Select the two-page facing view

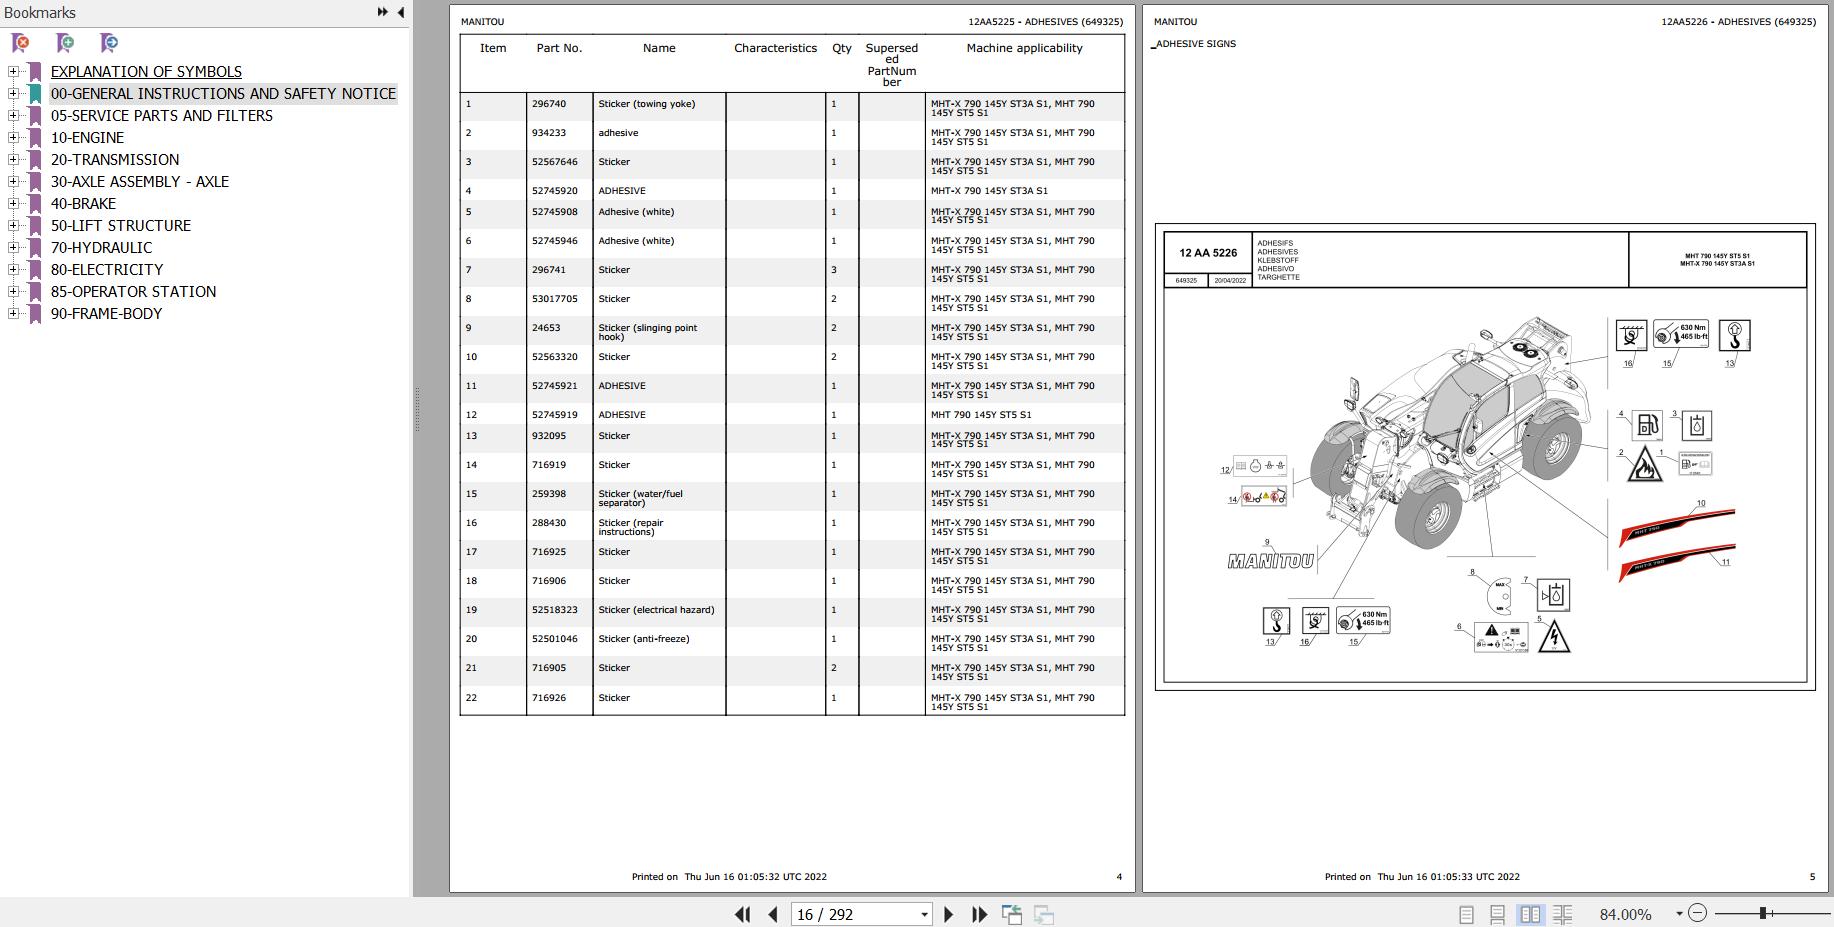1530,914
